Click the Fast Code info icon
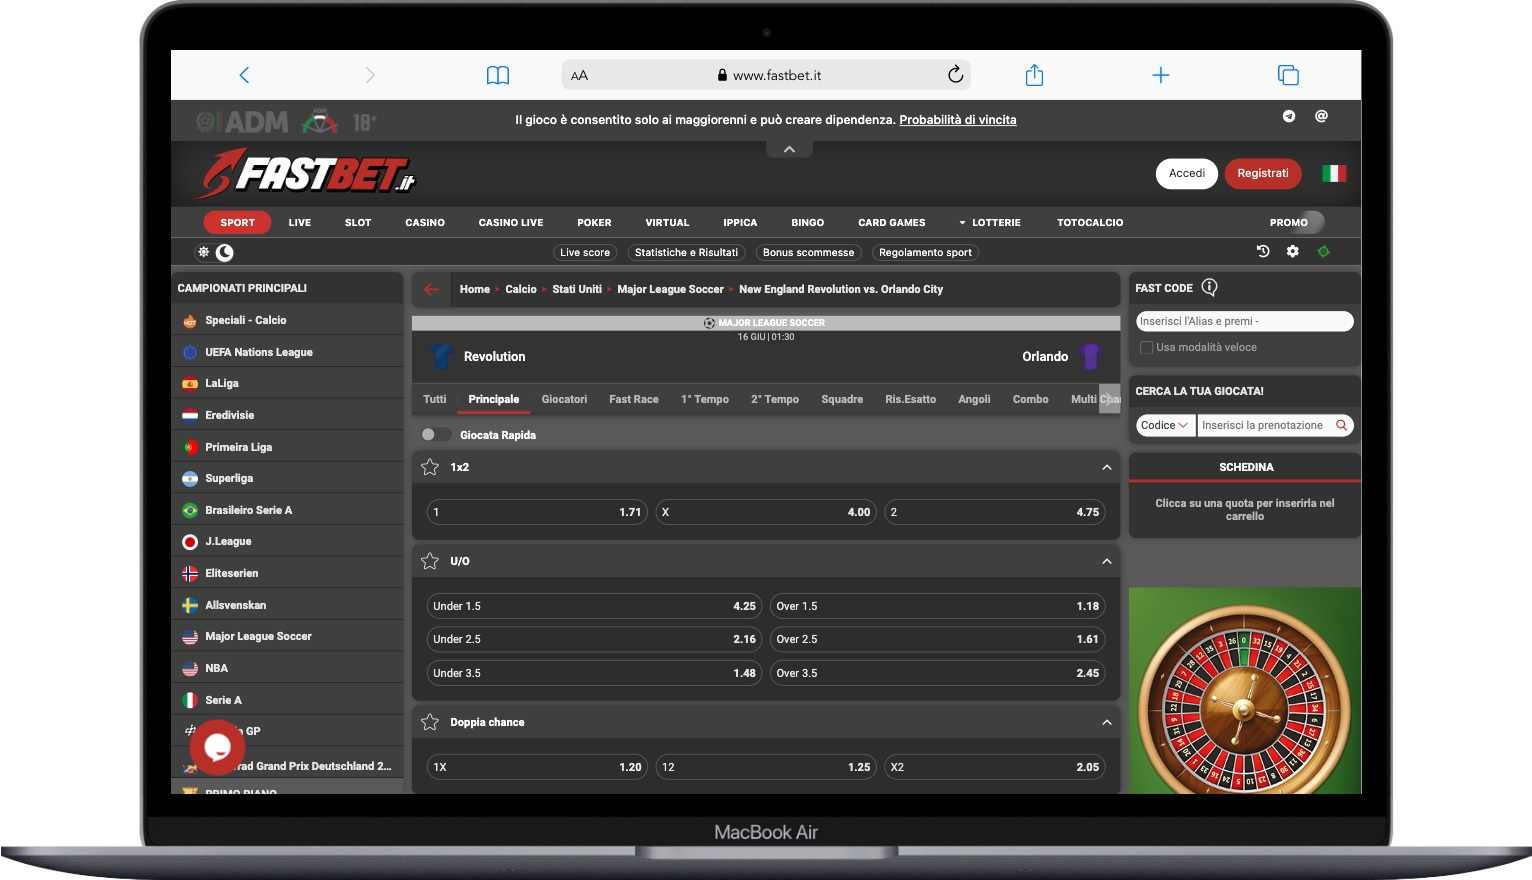This screenshot has height=880, width=1532. tap(1210, 287)
